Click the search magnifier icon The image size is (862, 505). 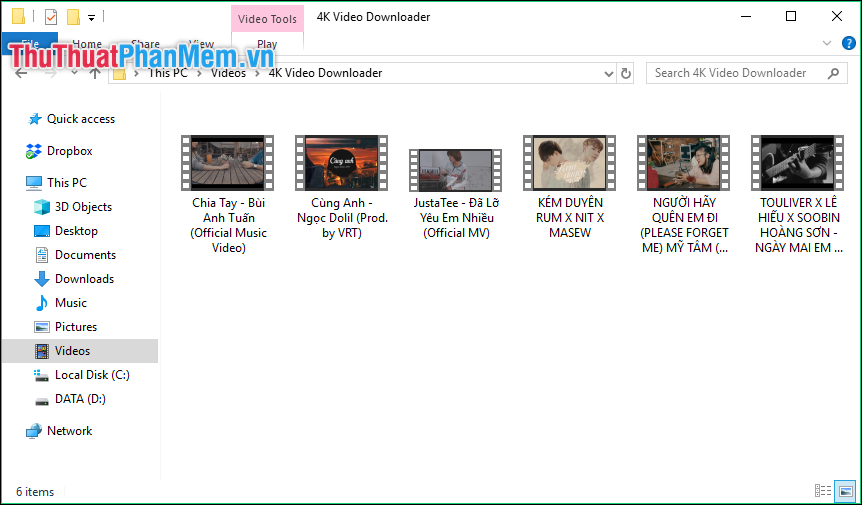click(x=833, y=73)
